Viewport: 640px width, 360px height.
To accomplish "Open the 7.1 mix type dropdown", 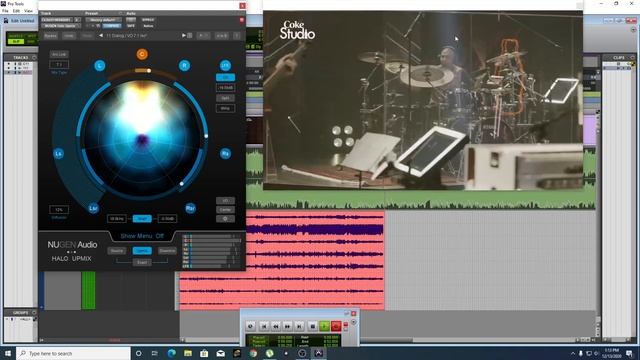I will click(59, 64).
